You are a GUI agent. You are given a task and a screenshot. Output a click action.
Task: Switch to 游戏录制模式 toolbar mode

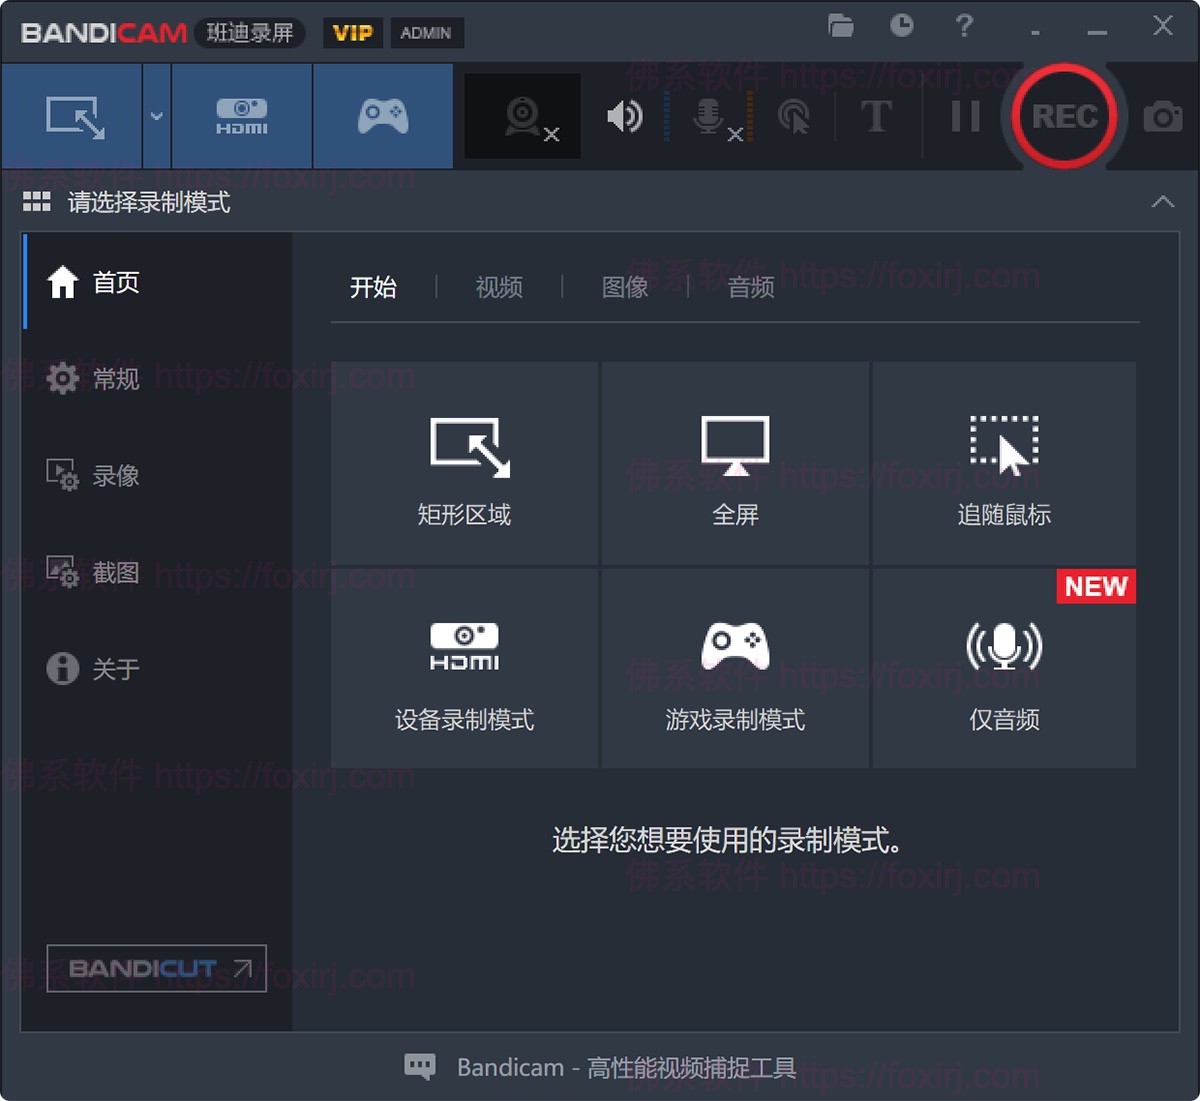[383, 115]
